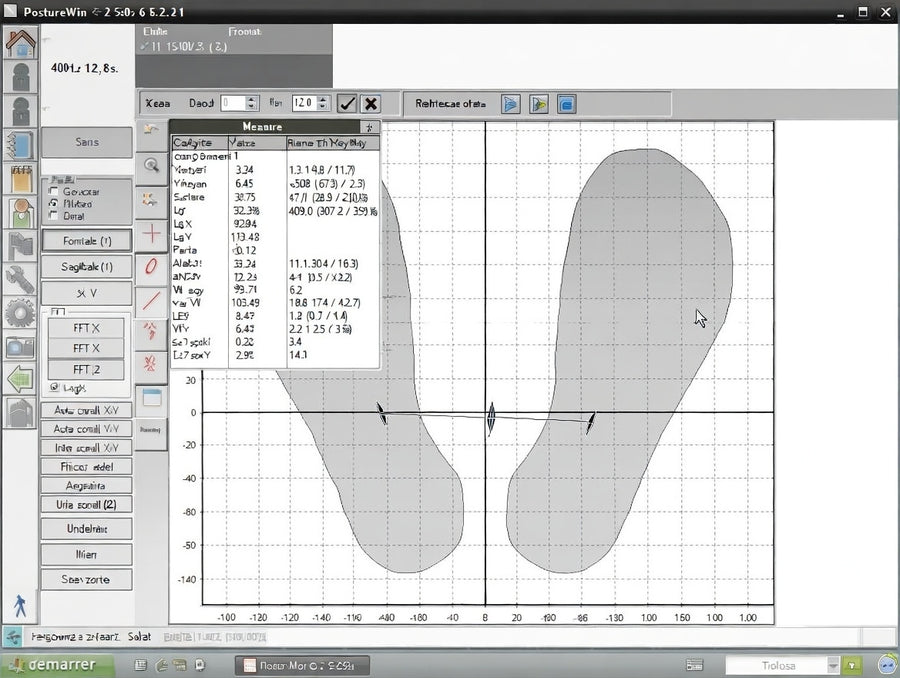Select the red crosshair tool

tap(152, 234)
